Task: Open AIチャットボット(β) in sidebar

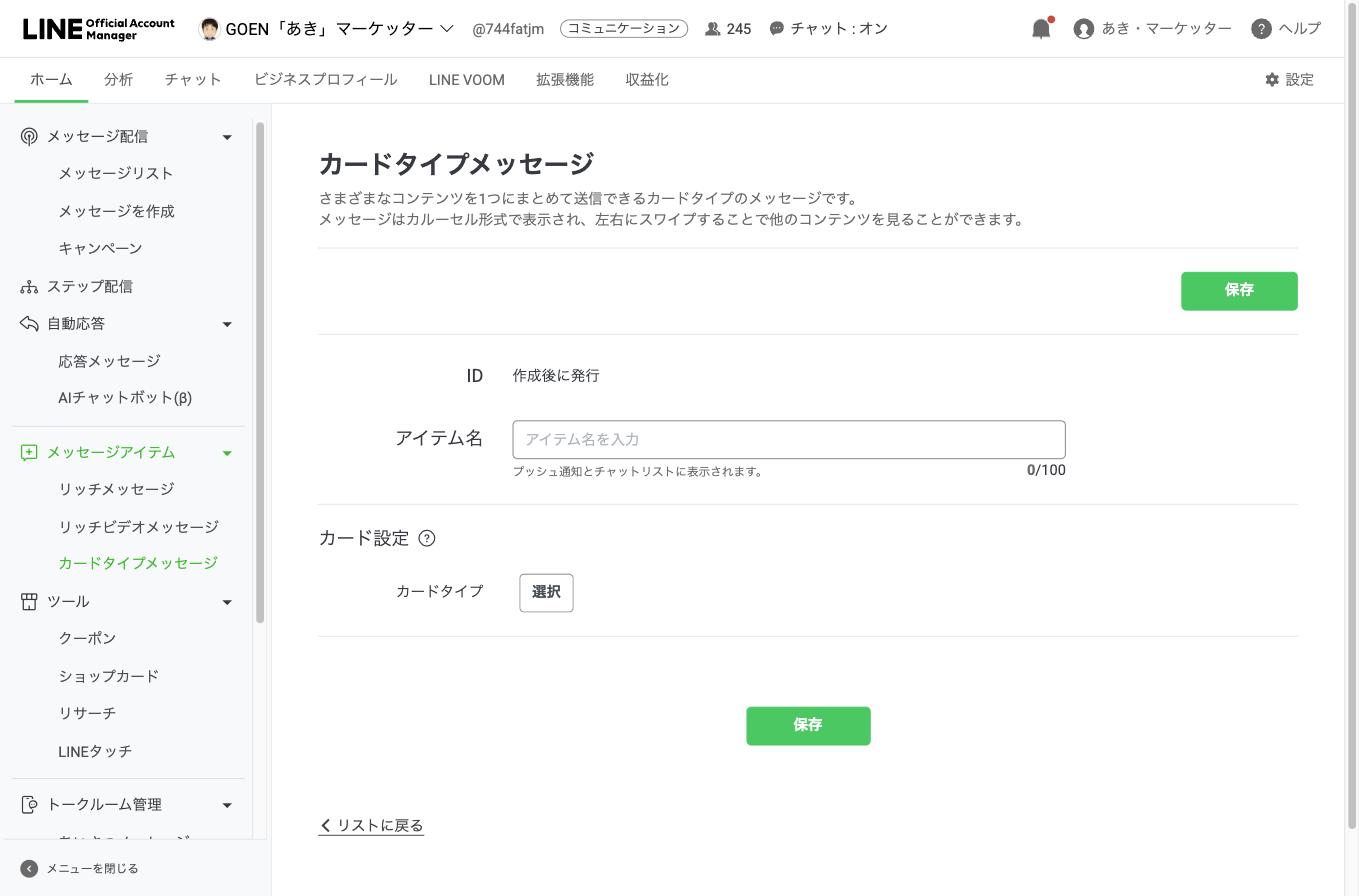Action: click(125, 398)
